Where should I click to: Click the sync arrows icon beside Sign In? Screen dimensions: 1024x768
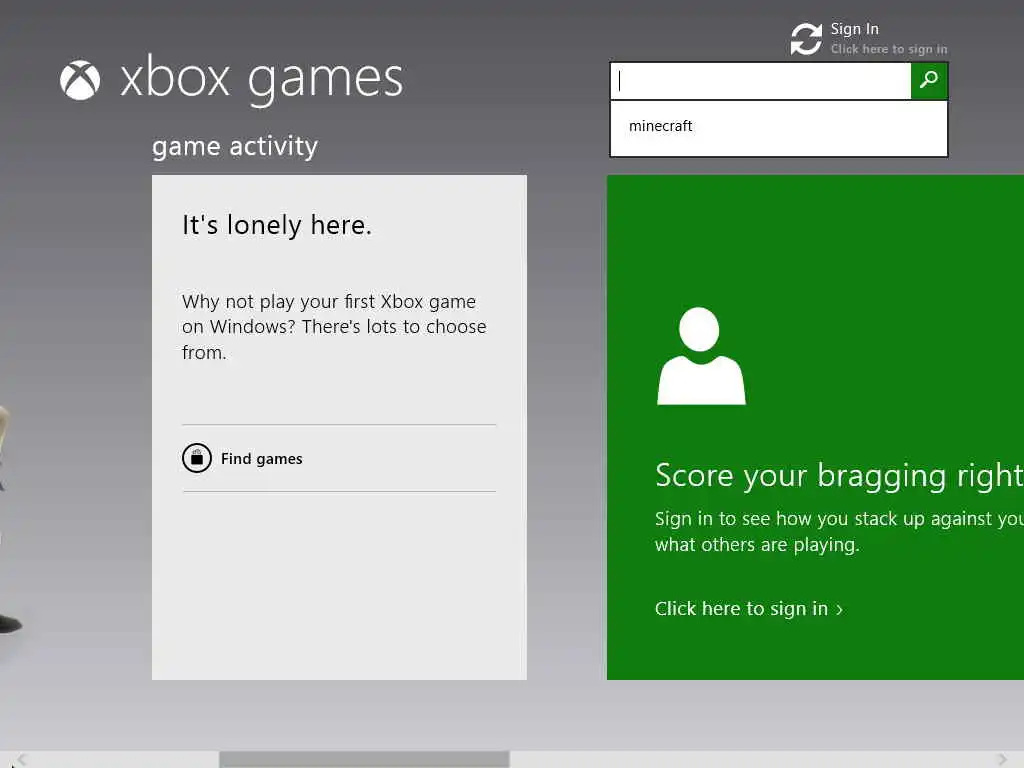click(x=806, y=39)
